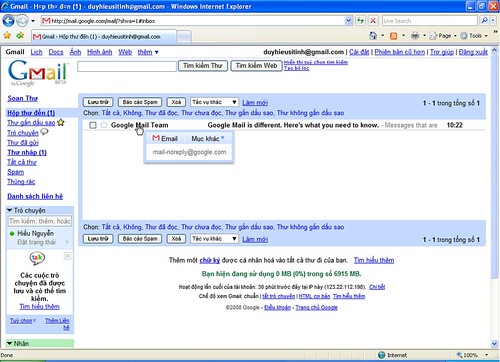Open the Tools menu in toolbar
Screen dimensions: 500x362
coord(474,35)
